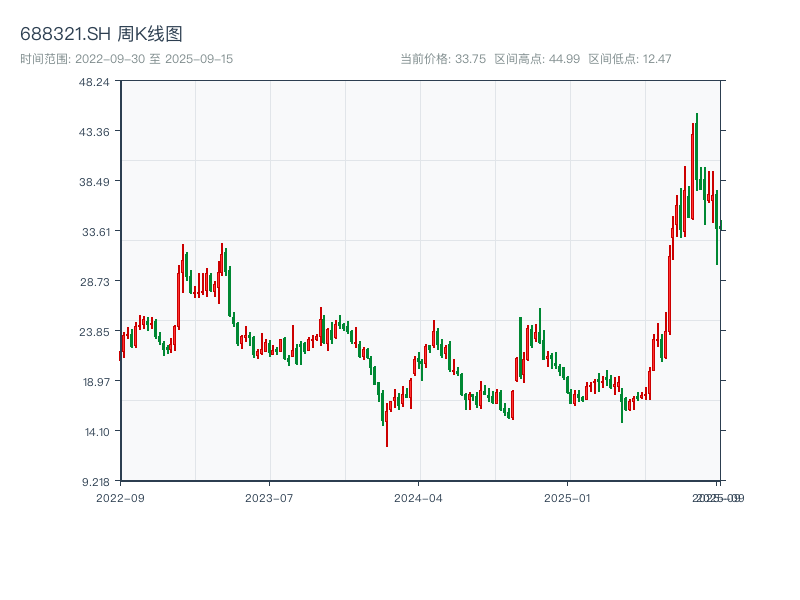This screenshot has height=600, width=800.
Task: Click the y-axis label 28.73
Action: 95,282
